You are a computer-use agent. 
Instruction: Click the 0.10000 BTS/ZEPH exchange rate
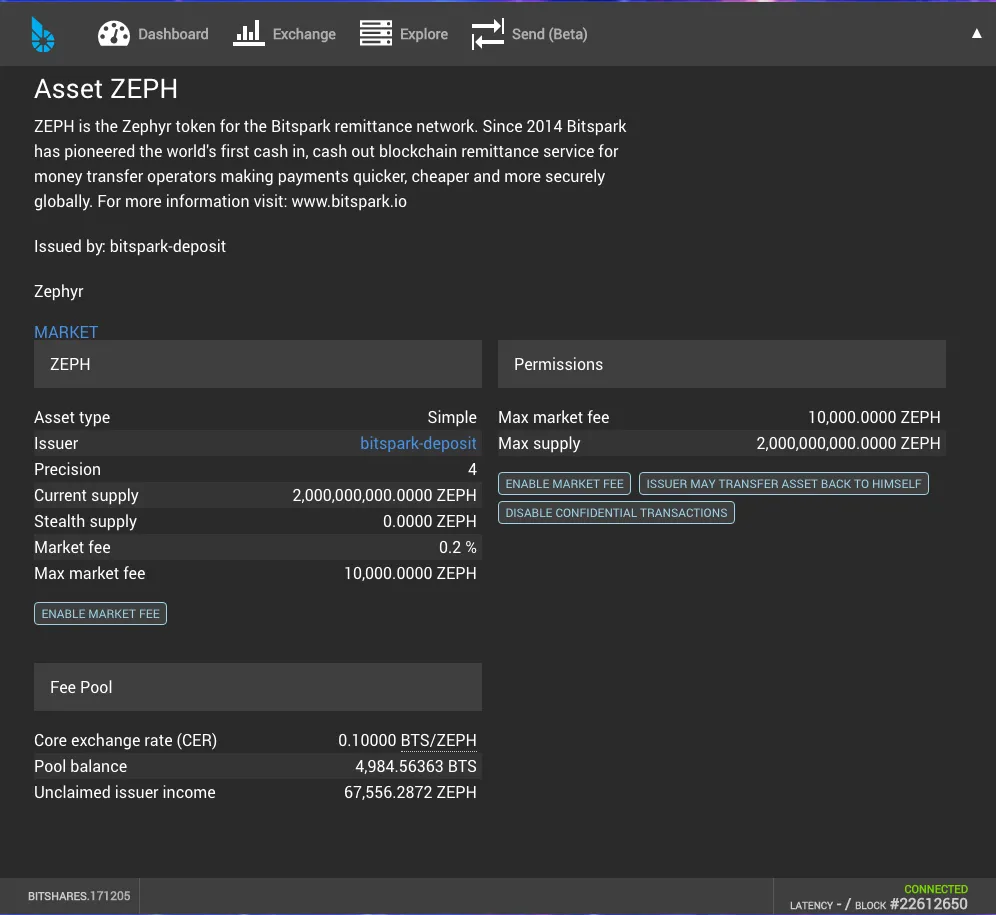pos(407,740)
